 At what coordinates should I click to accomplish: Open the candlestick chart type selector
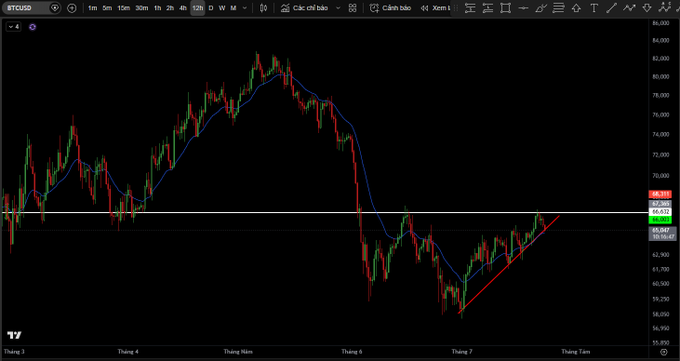pyautogui.click(x=263, y=8)
